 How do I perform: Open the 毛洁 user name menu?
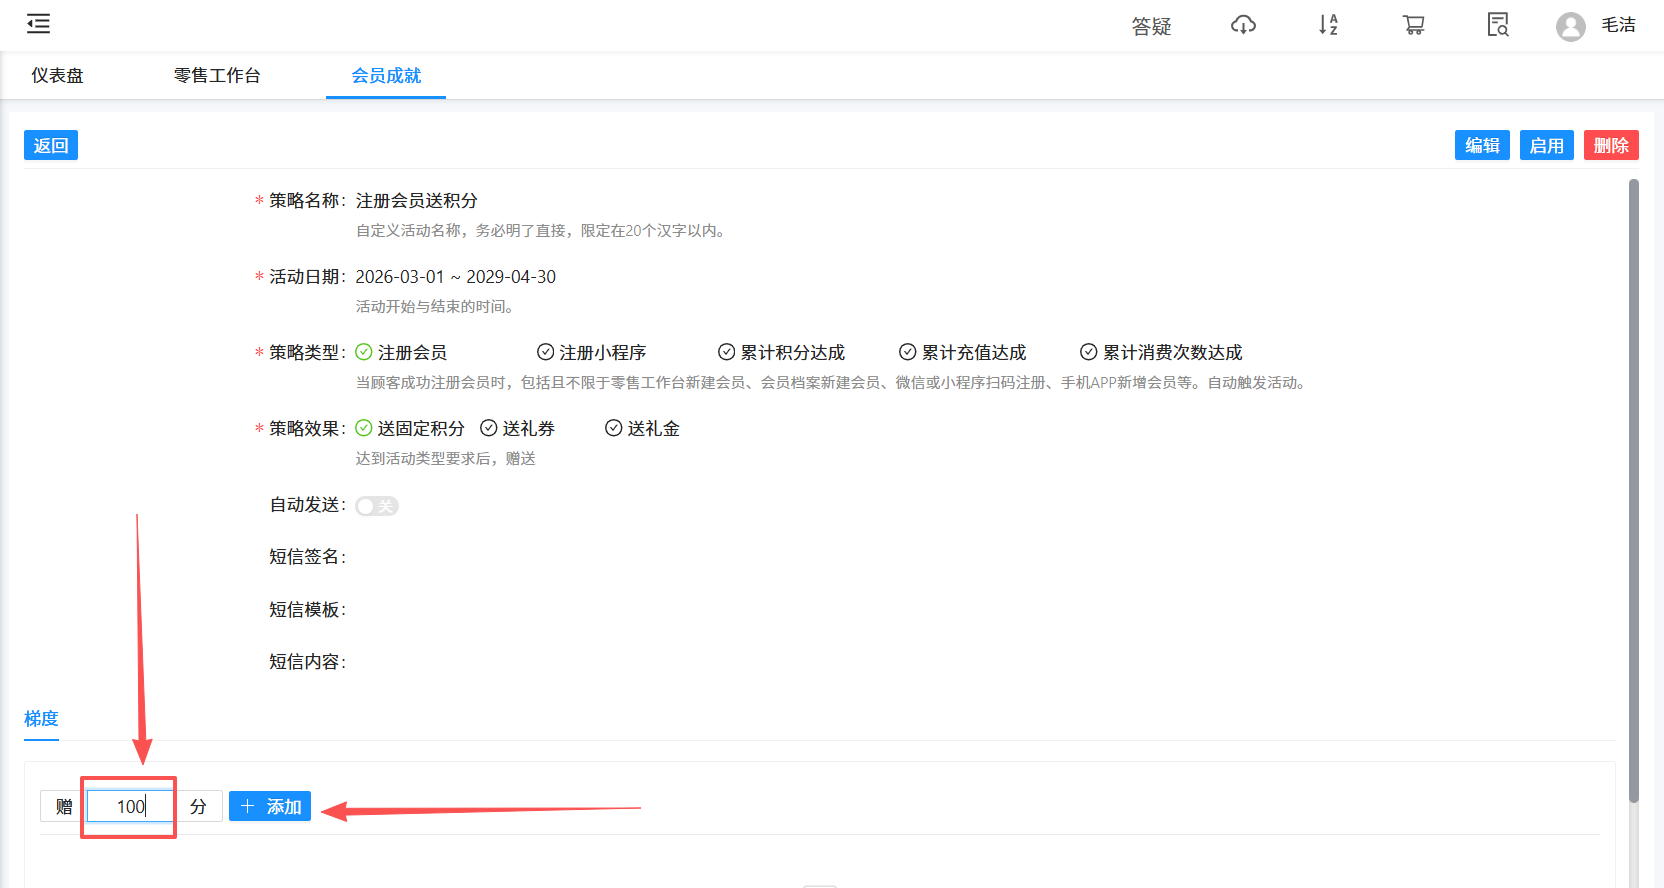tap(1618, 25)
